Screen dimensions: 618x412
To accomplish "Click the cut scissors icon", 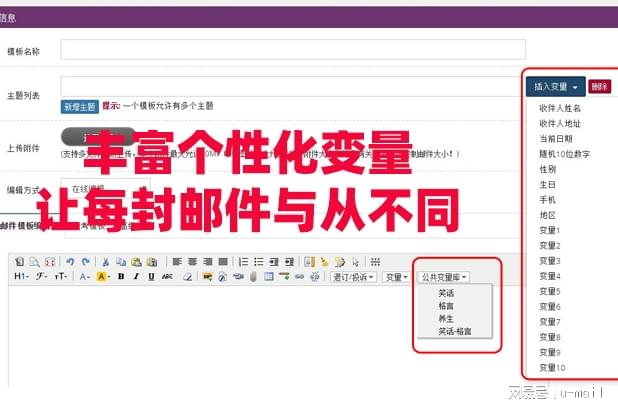I will [106, 262].
